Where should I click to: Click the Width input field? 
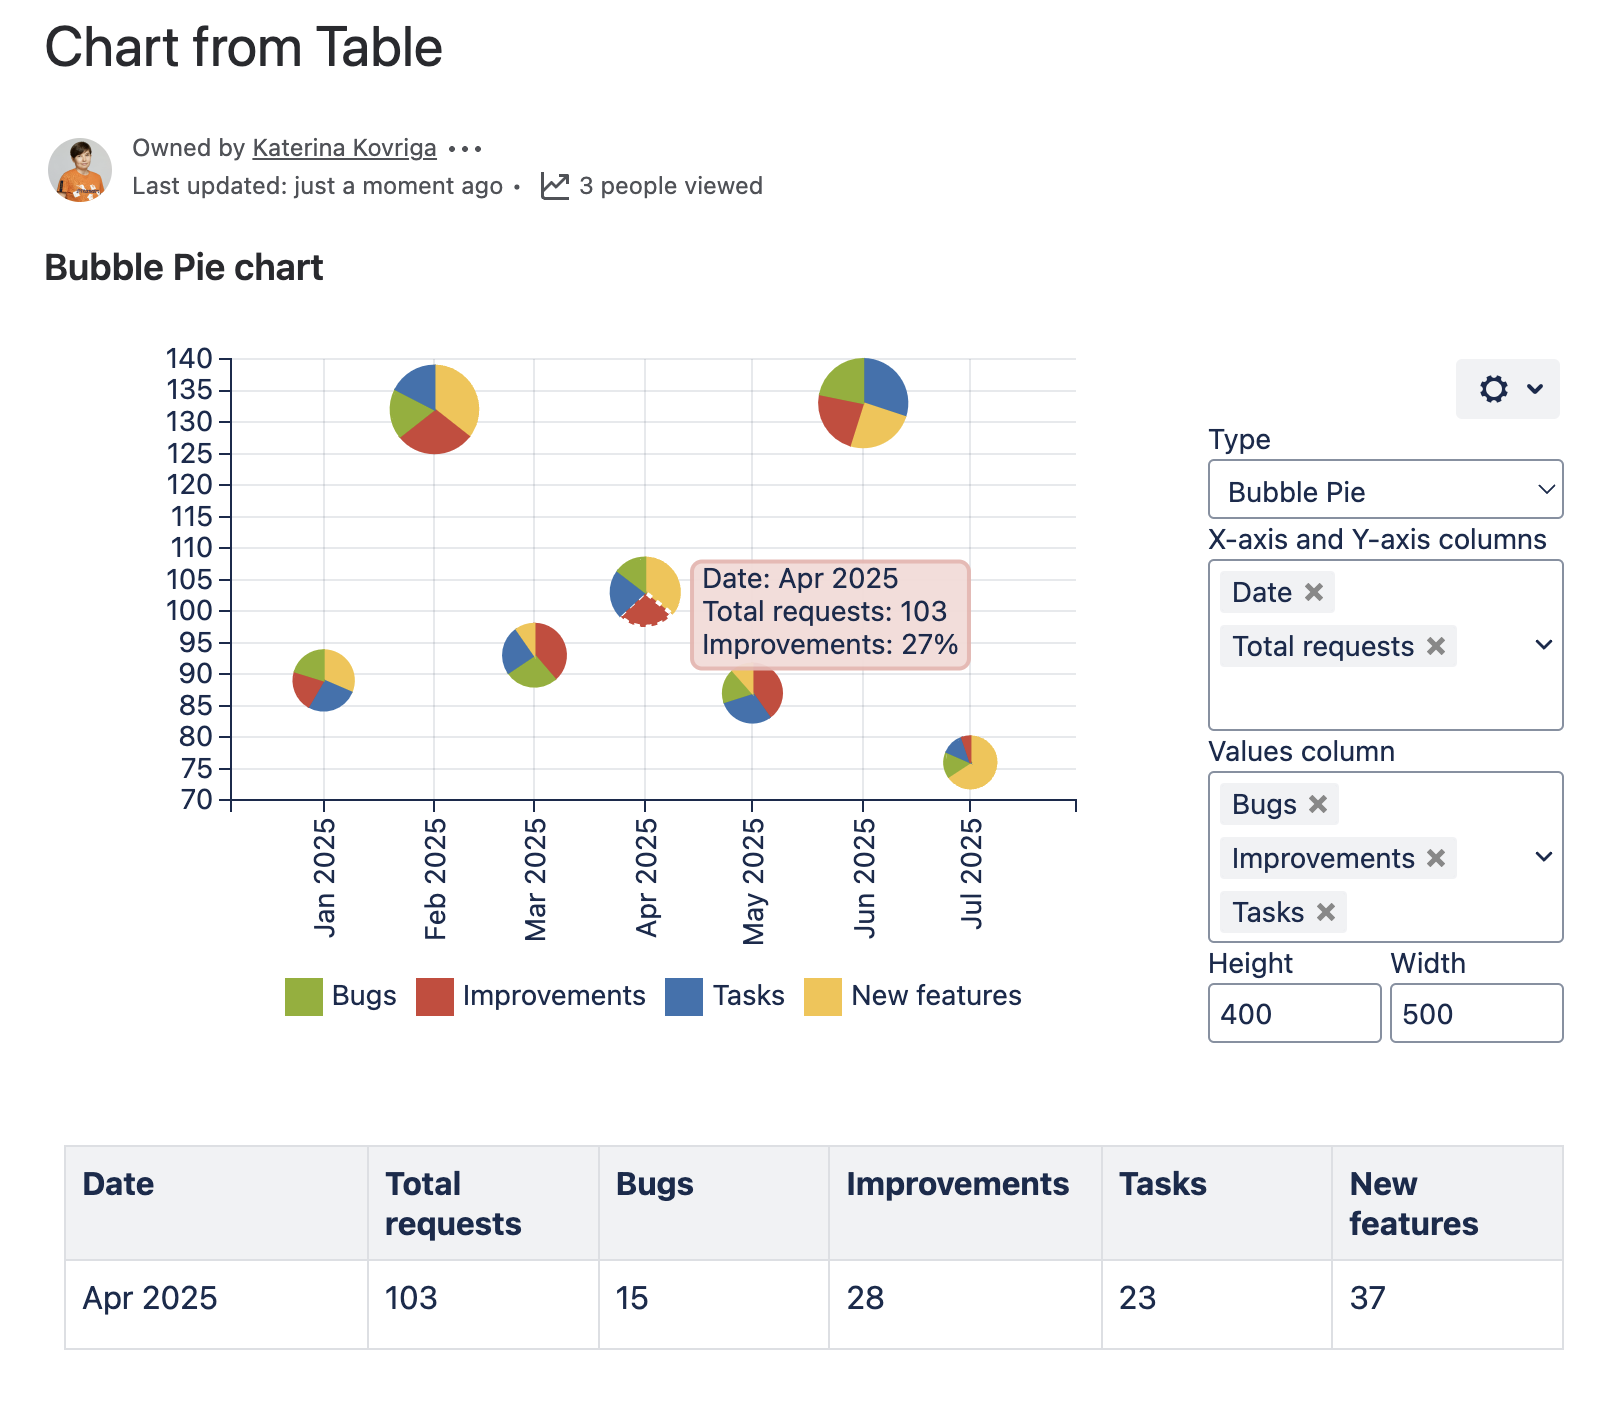[1476, 1013]
